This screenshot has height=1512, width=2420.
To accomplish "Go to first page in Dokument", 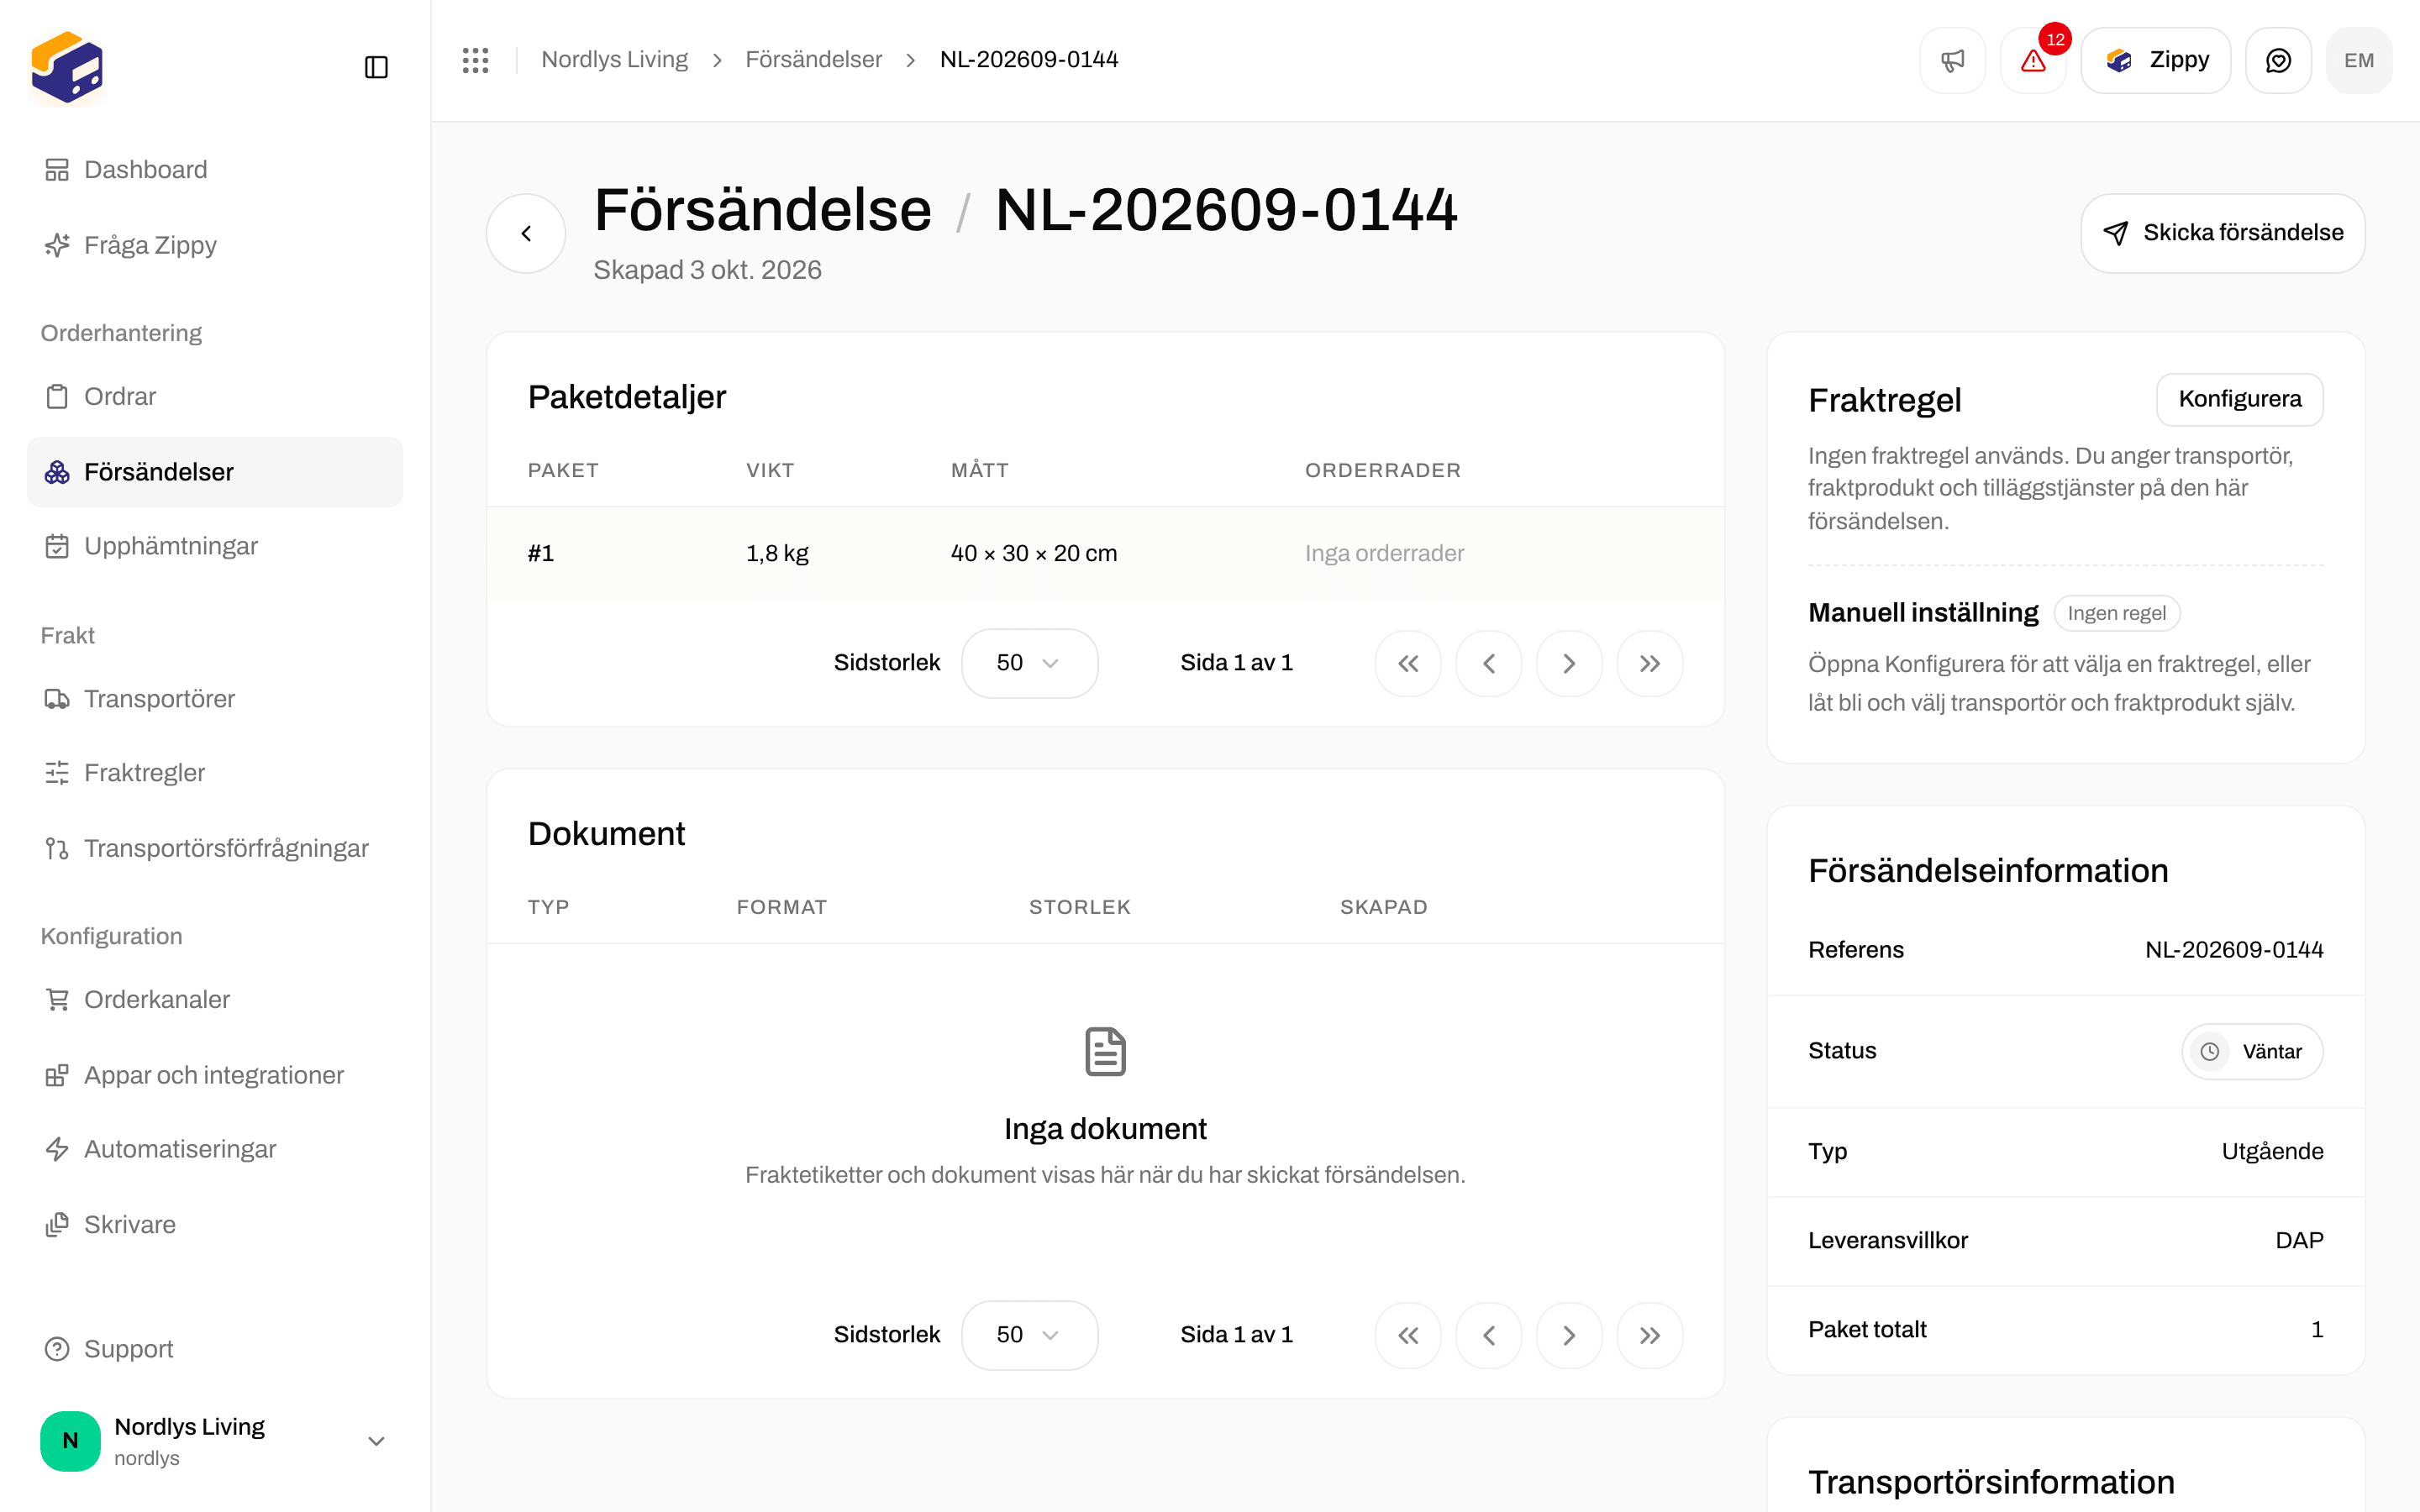I will pyautogui.click(x=1408, y=1335).
